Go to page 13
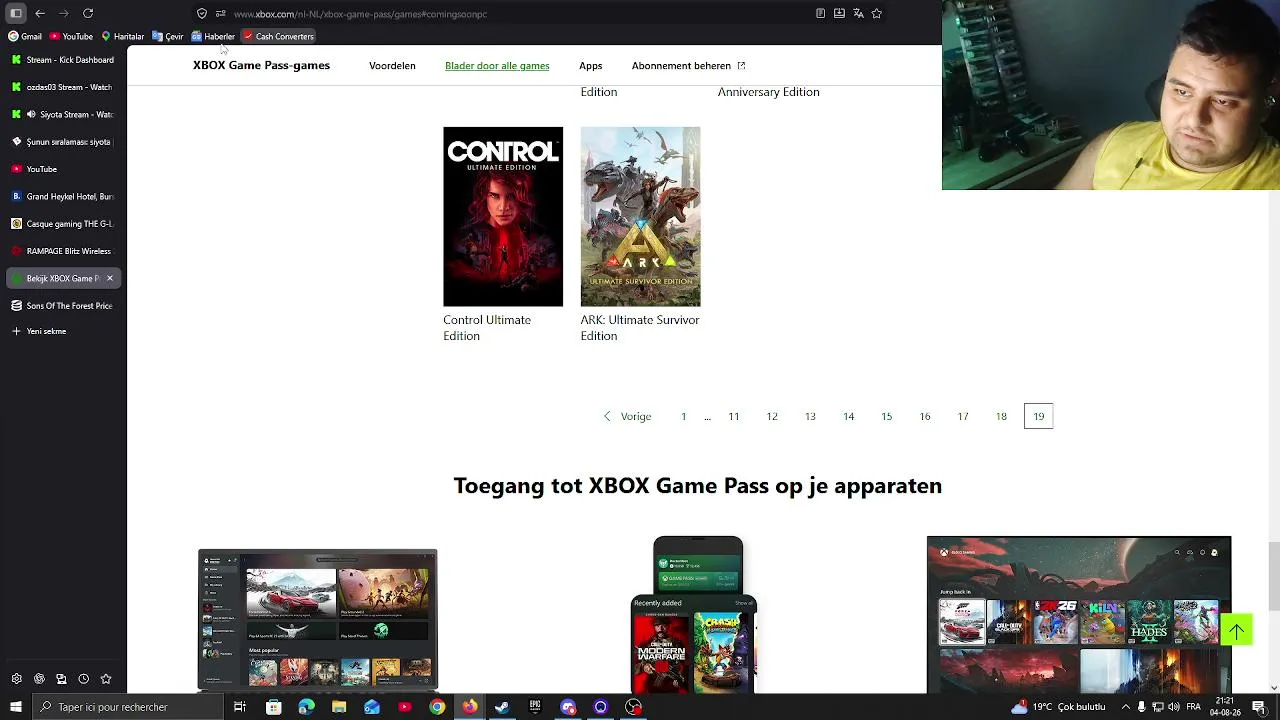This screenshot has height=720, width=1280. [810, 416]
